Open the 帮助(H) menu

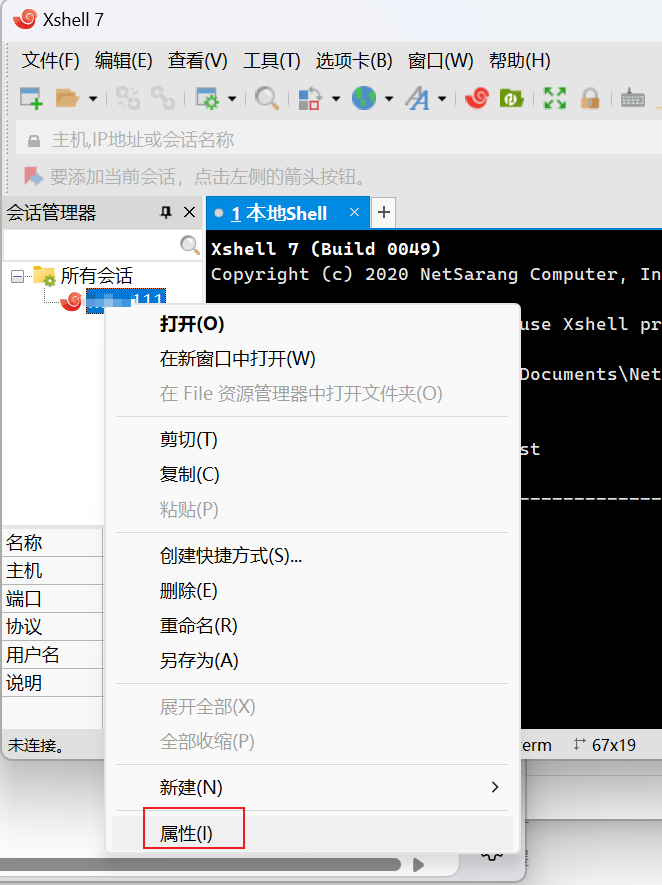pos(519,60)
